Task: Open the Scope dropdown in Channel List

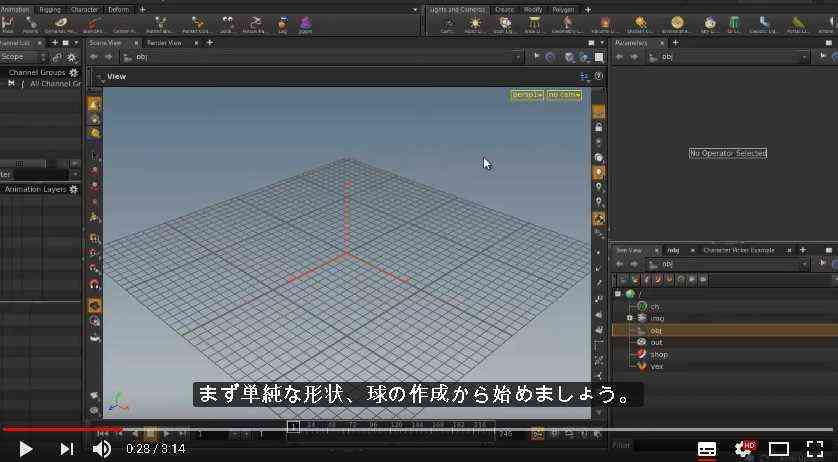Action: (x=24, y=57)
